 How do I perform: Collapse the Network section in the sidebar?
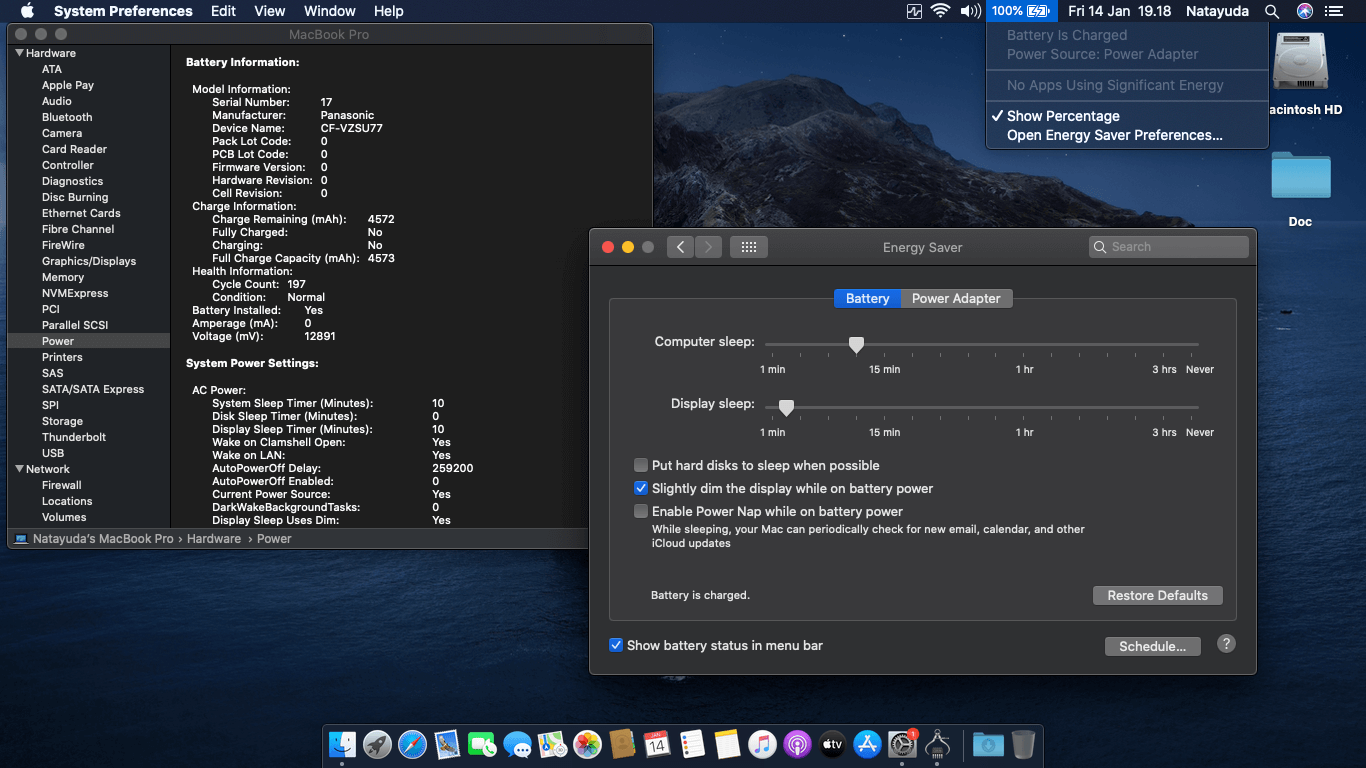(18, 469)
